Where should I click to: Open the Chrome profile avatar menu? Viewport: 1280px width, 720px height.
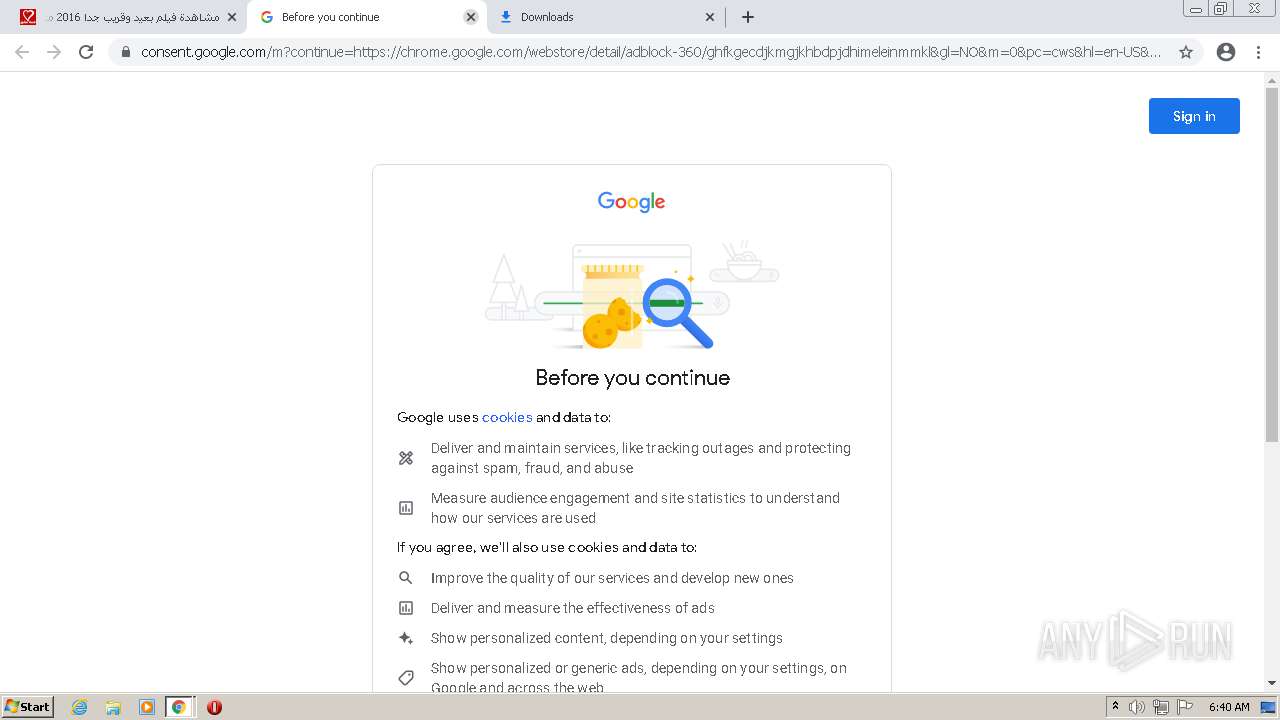pos(1226,52)
